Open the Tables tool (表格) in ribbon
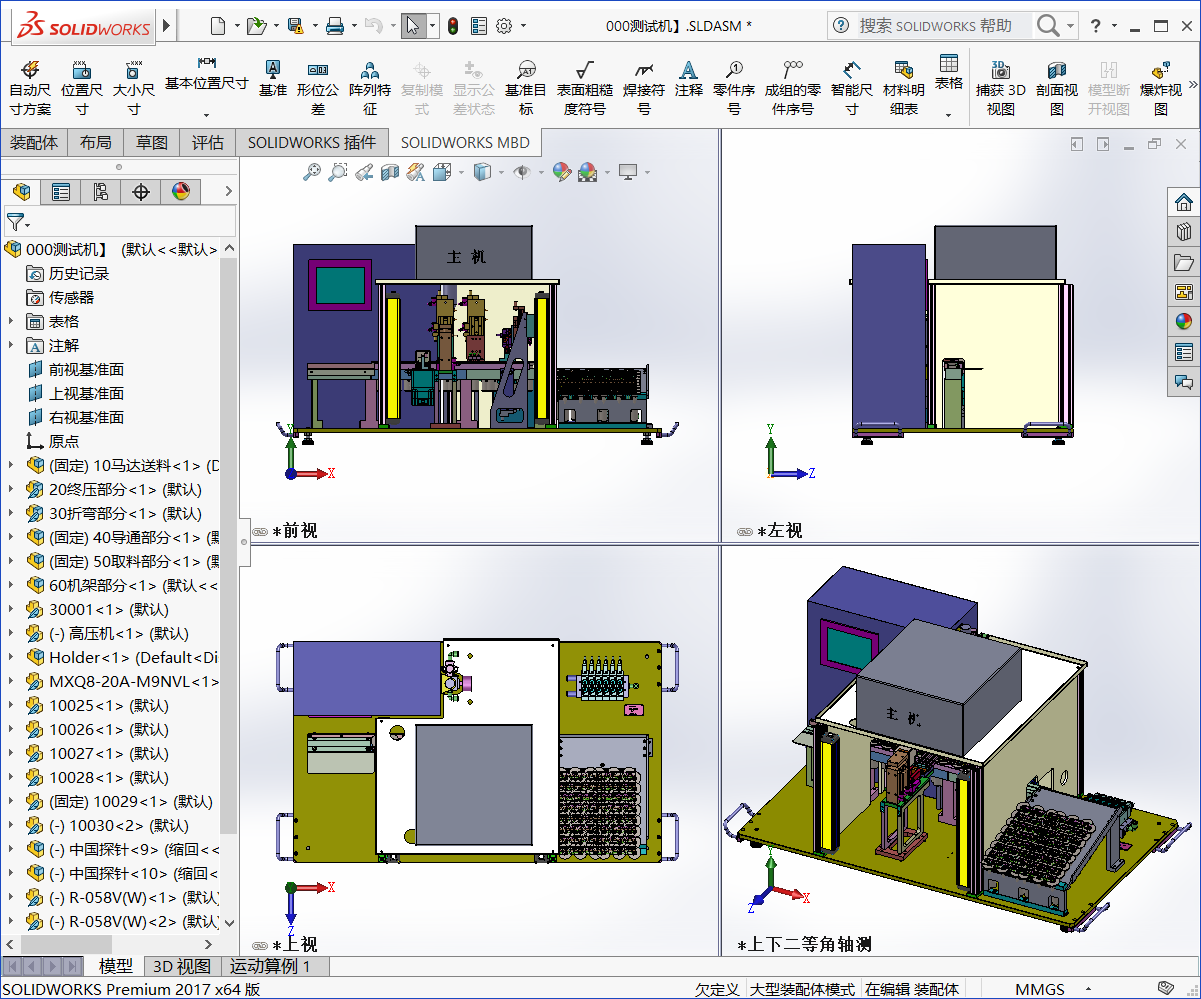 coord(949,87)
